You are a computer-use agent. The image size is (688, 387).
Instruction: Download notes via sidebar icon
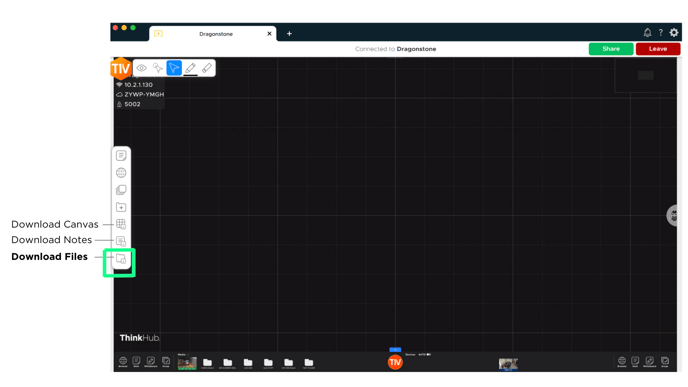click(121, 241)
